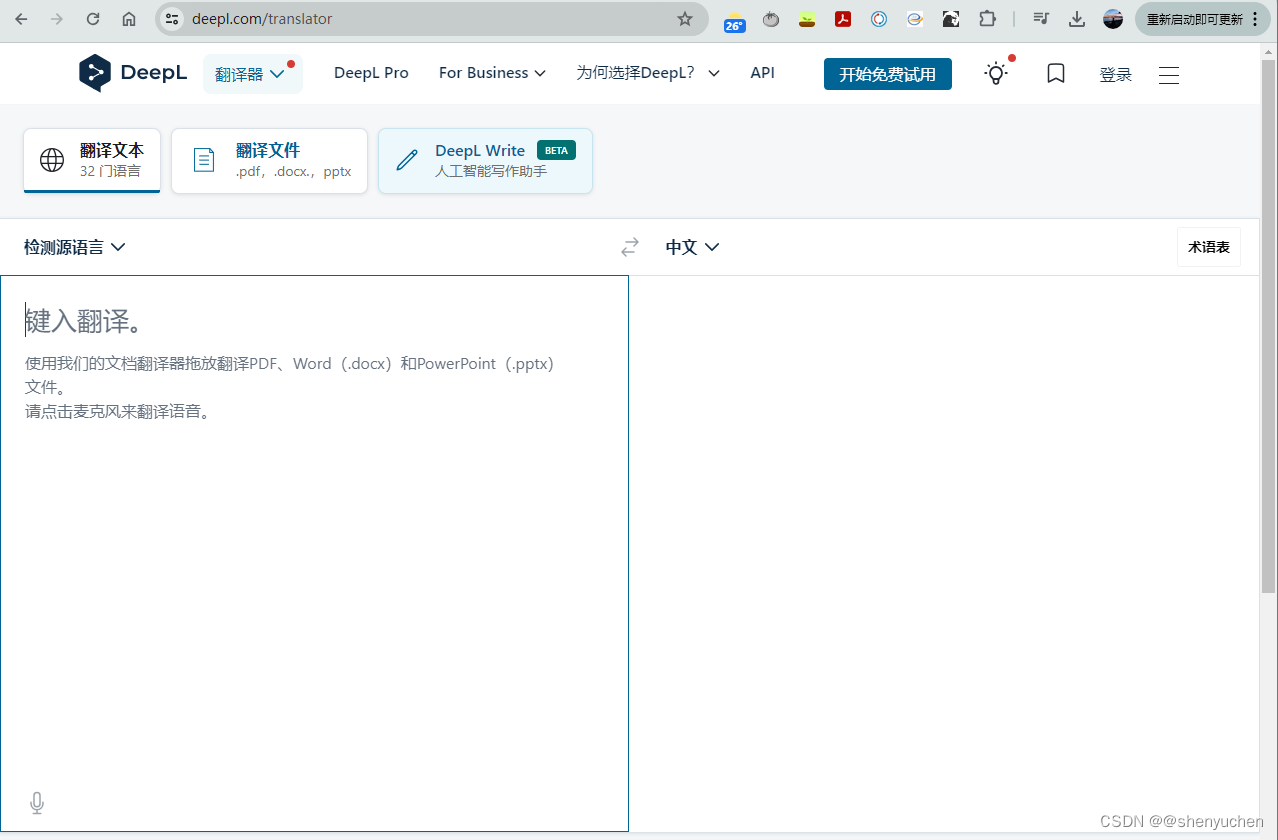
Task: Open the 中文 target language selector
Action: tap(693, 247)
